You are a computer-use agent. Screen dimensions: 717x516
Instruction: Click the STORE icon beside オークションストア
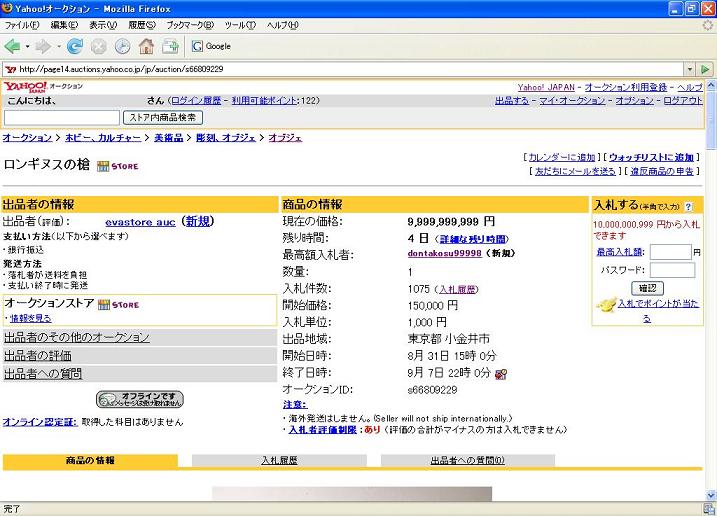(x=118, y=305)
